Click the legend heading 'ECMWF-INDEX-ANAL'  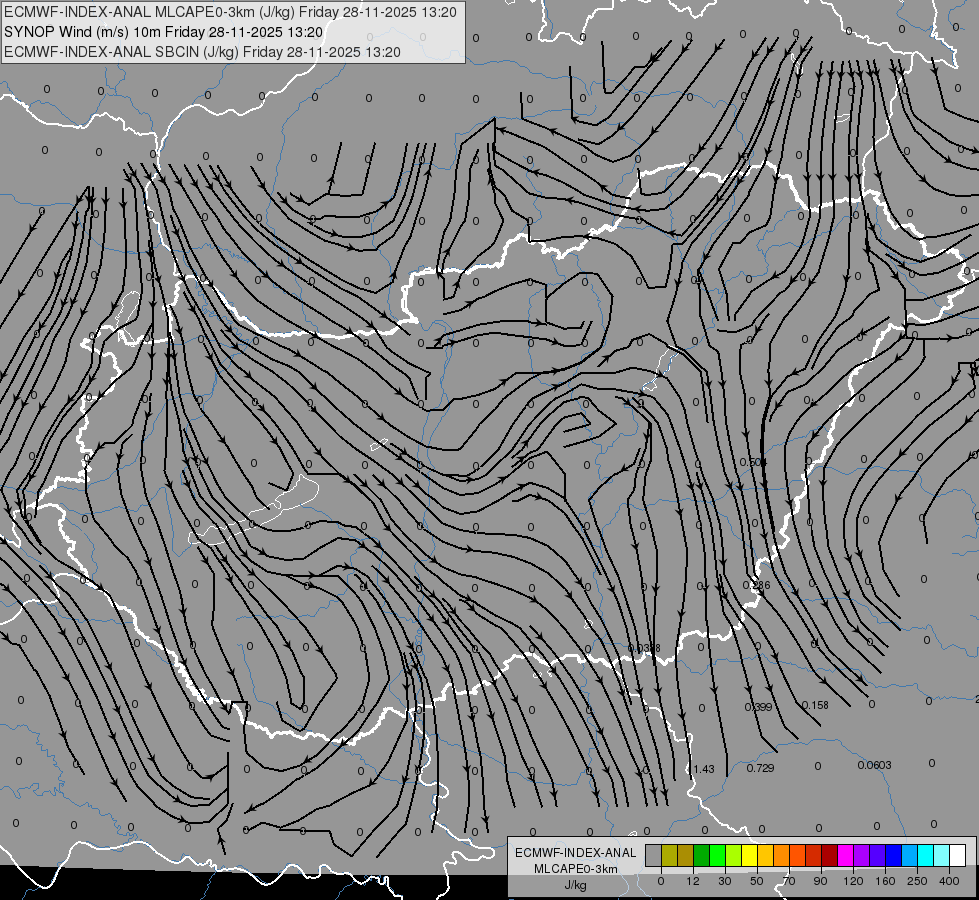point(576,853)
